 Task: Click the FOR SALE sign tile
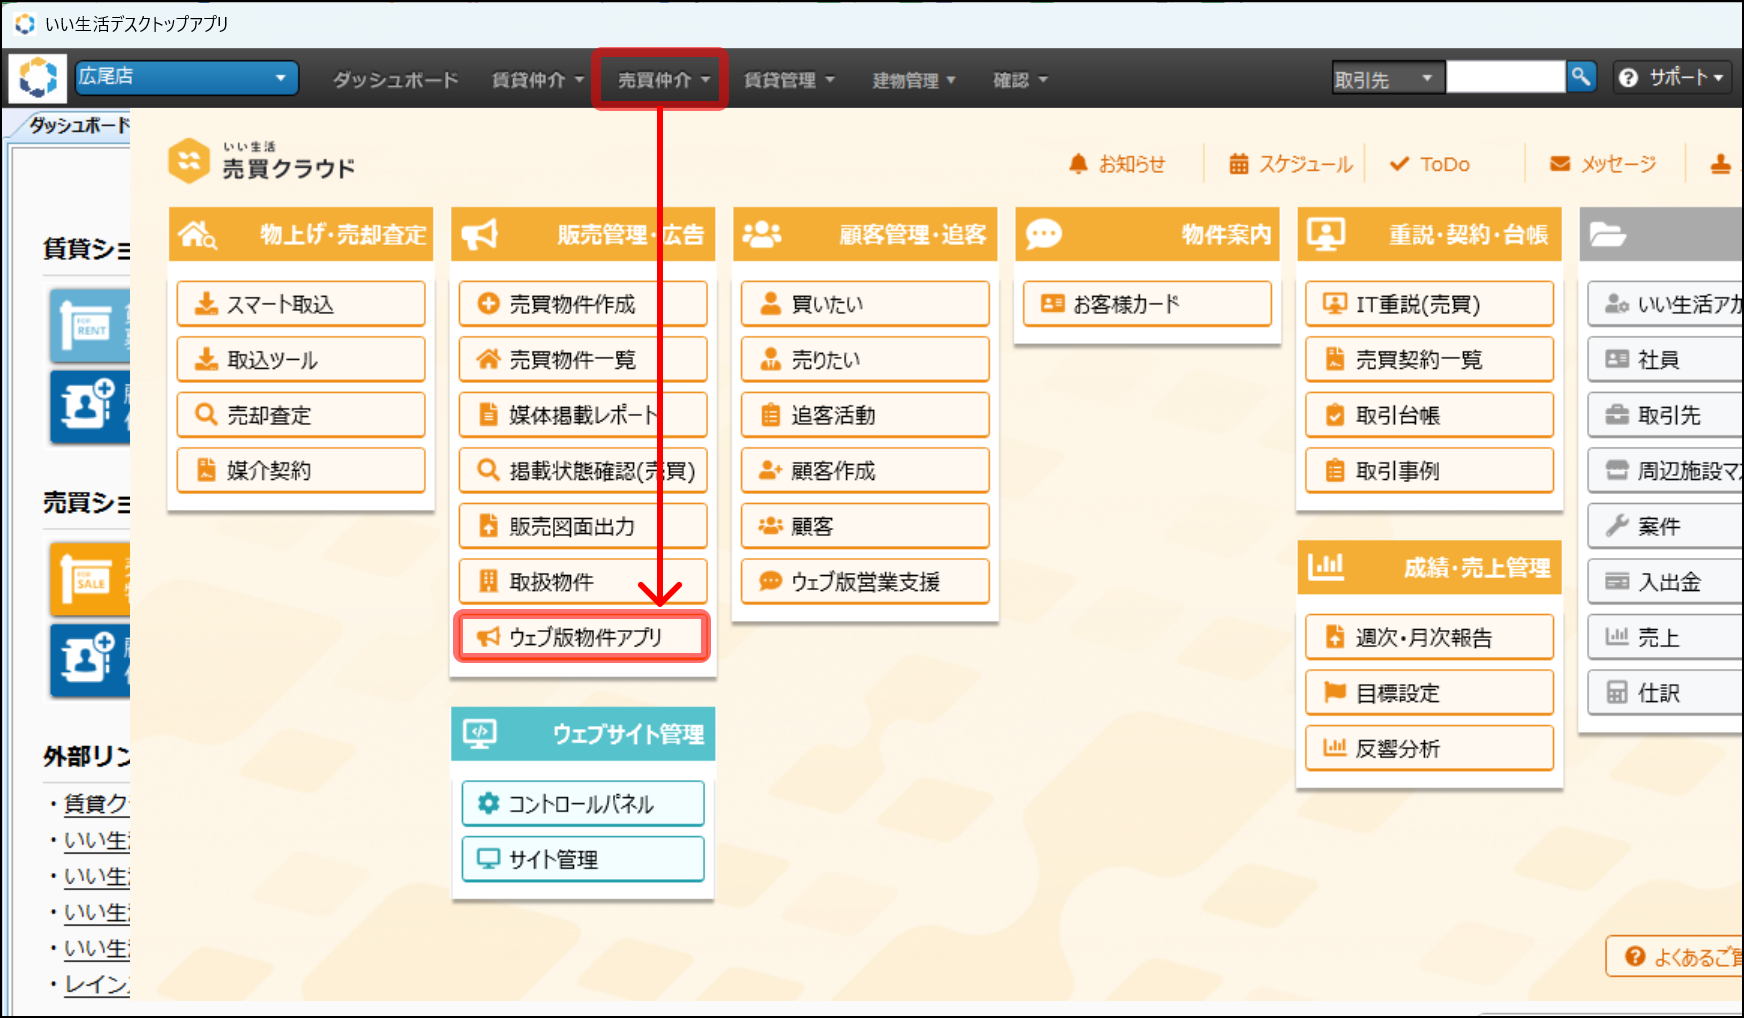[x=90, y=579]
